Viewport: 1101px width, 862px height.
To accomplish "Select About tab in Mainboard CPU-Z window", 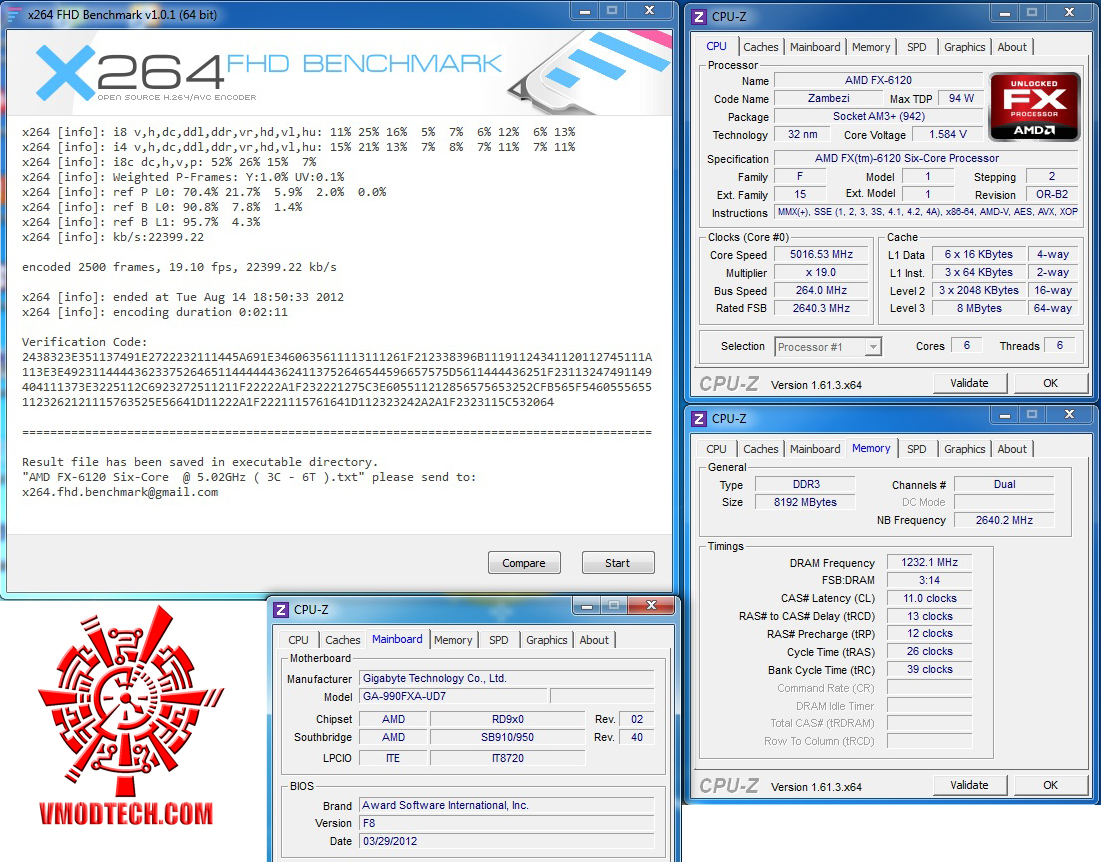I will 594,640.
